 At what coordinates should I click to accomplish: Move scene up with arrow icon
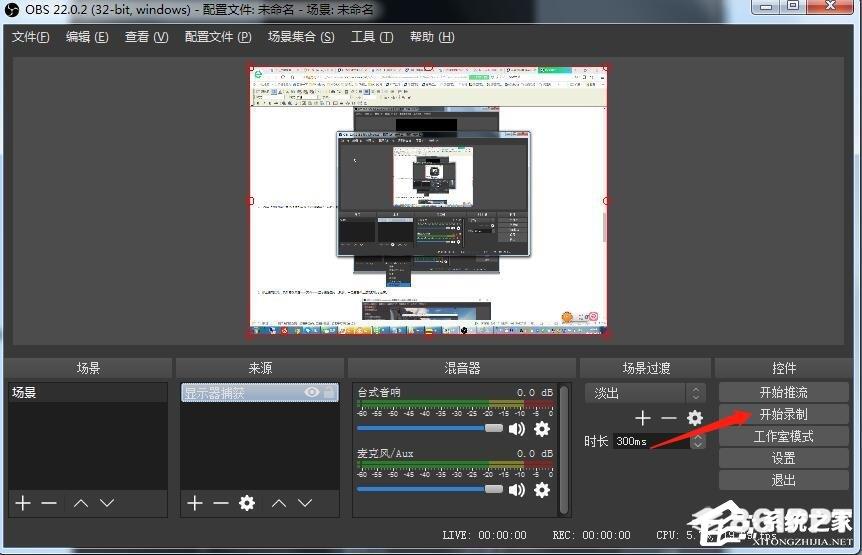click(x=81, y=503)
